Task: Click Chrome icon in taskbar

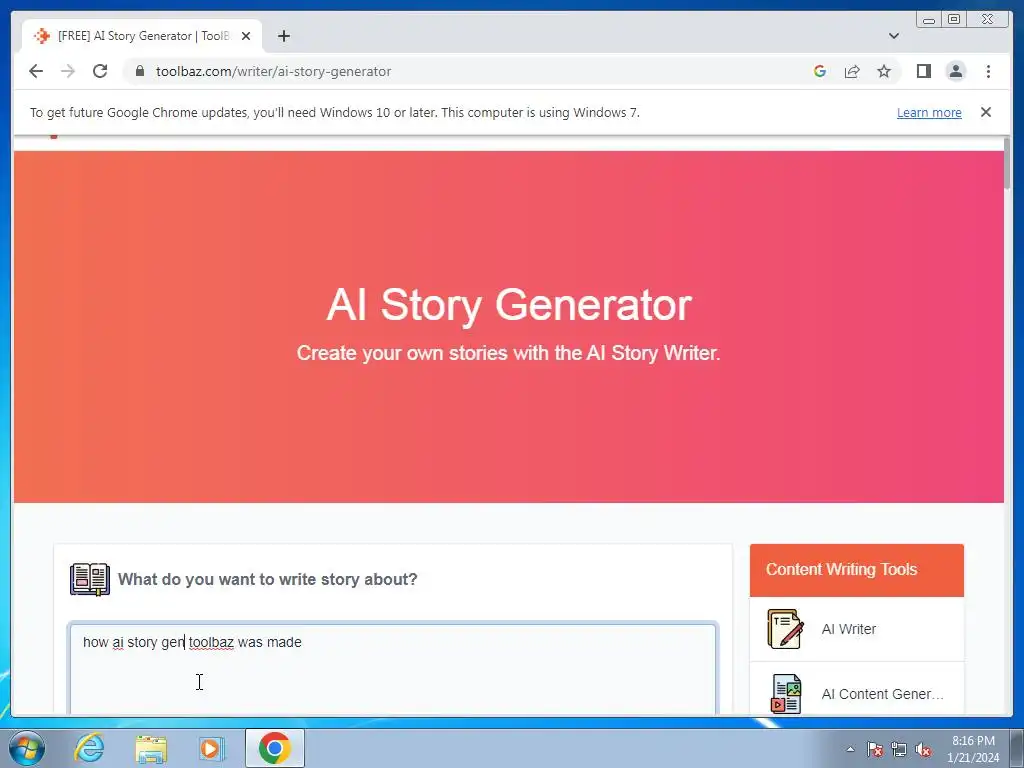Action: pyautogui.click(x=275, y=748)
